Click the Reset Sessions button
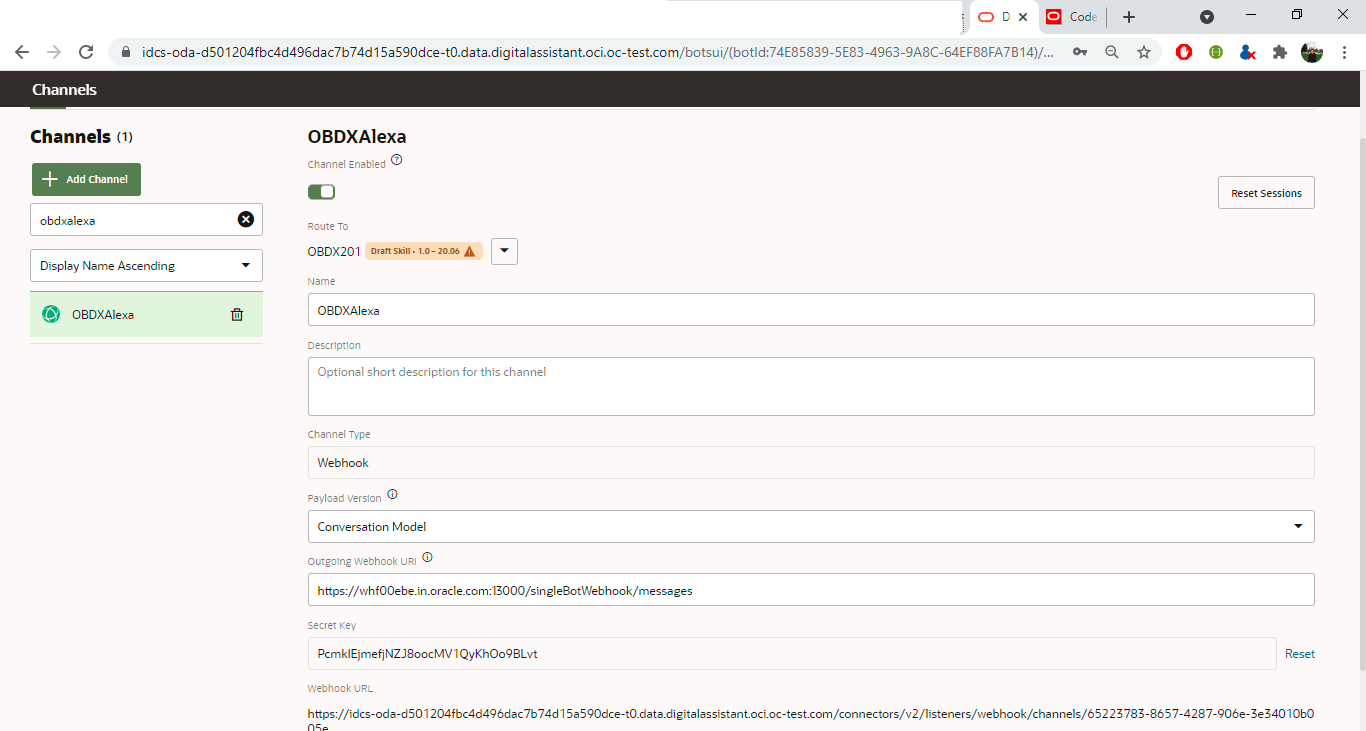This screenshot has height=731, width=1366. point(1266,193)
